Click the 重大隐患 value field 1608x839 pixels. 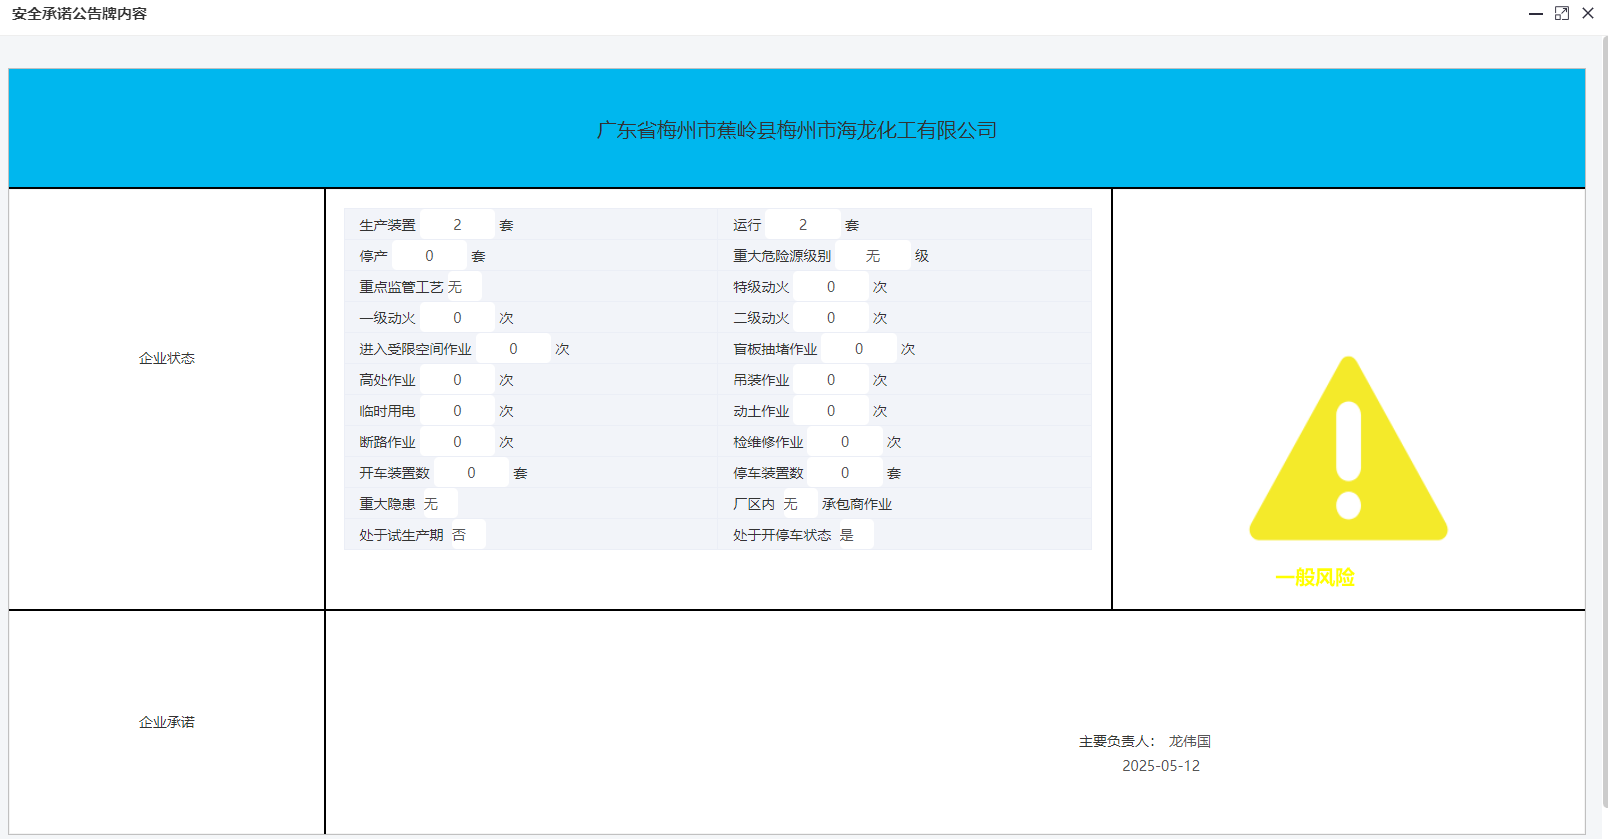click(436, 504)
